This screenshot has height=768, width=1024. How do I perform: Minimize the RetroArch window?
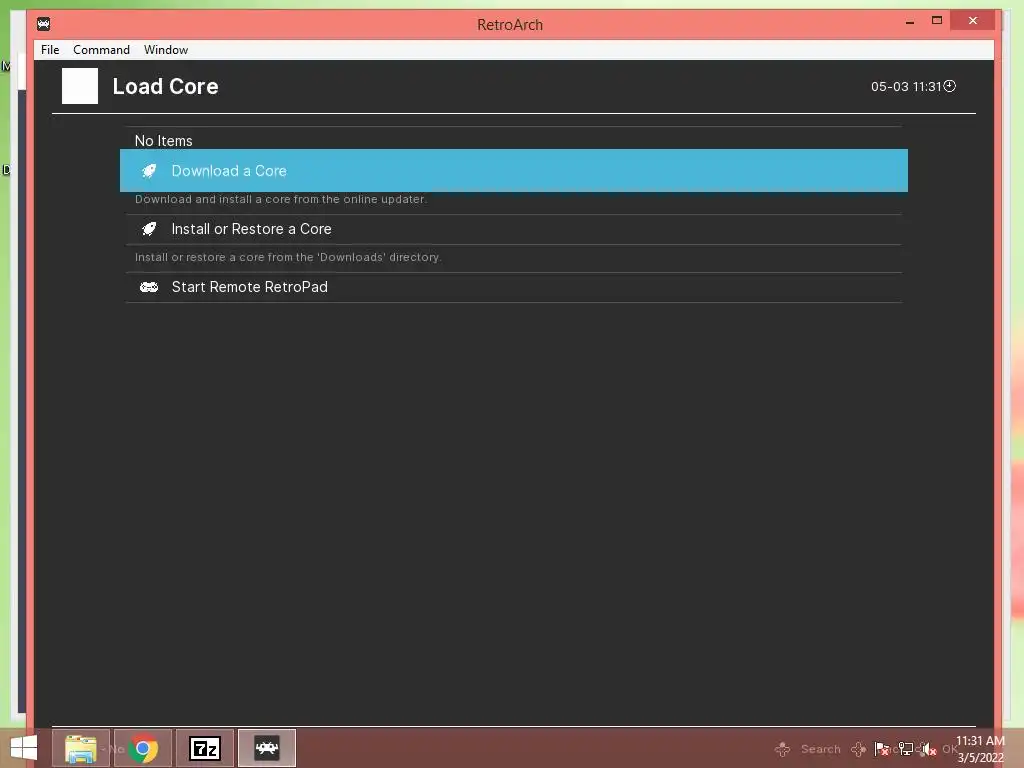910,22
